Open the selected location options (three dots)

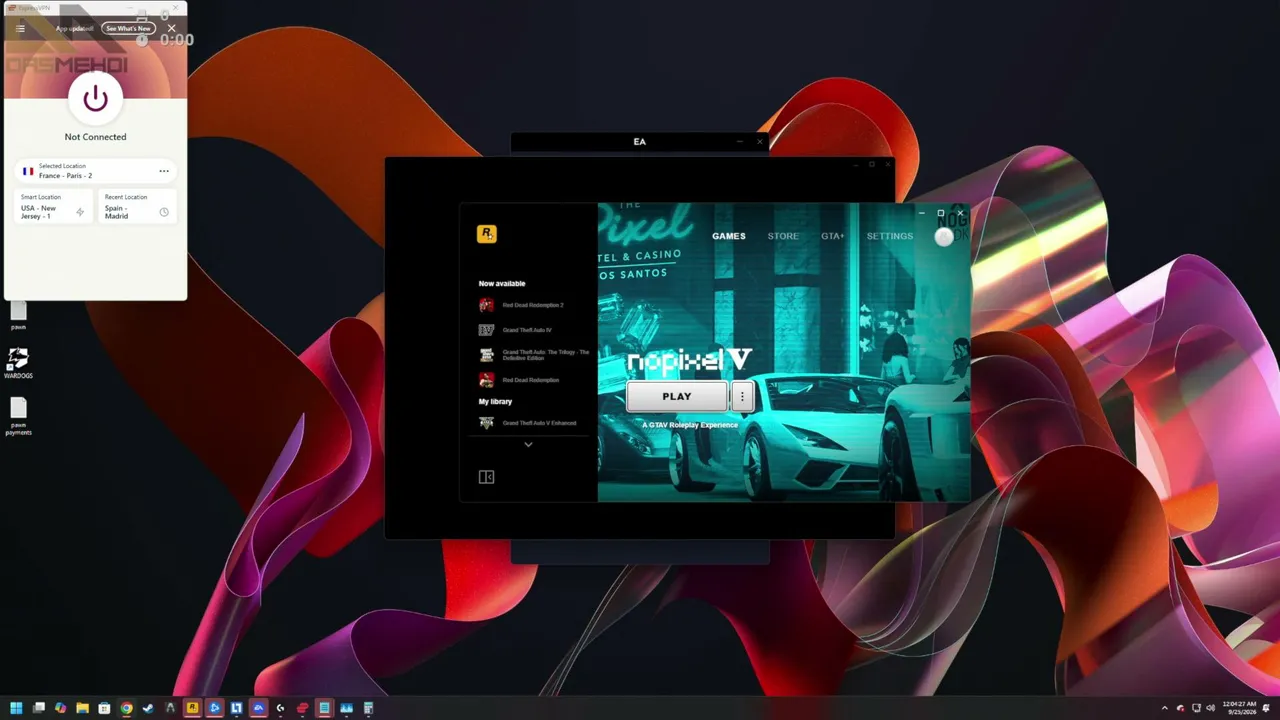(x=164, y=171)
